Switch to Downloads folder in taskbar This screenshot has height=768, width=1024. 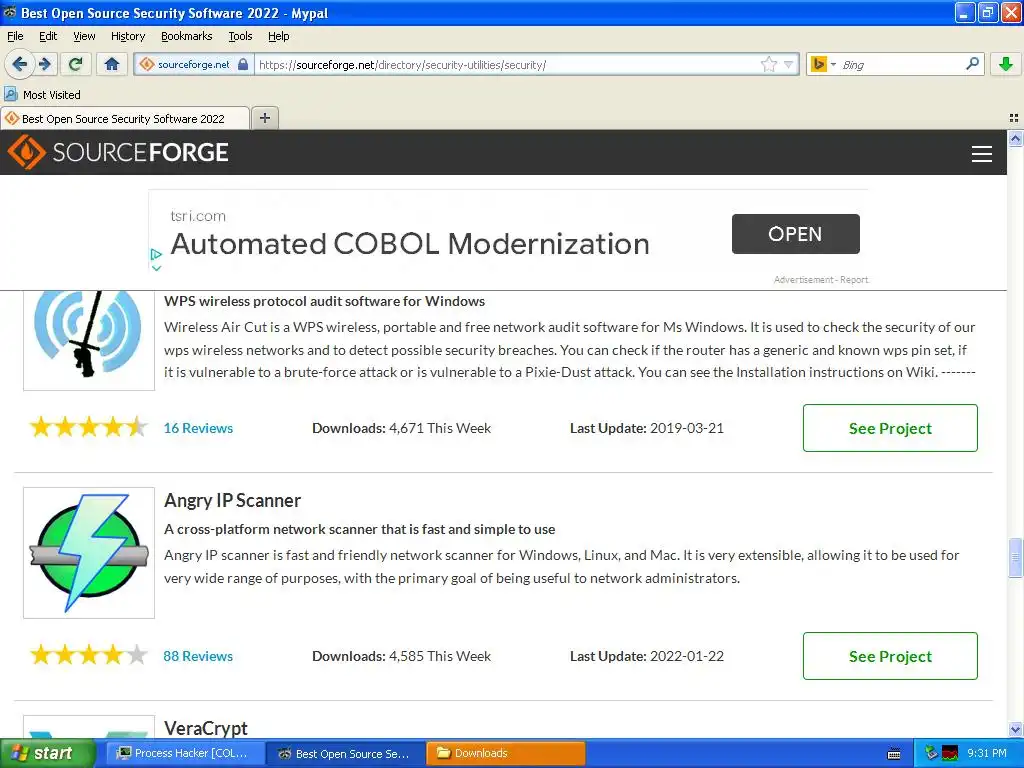point(505,753)
